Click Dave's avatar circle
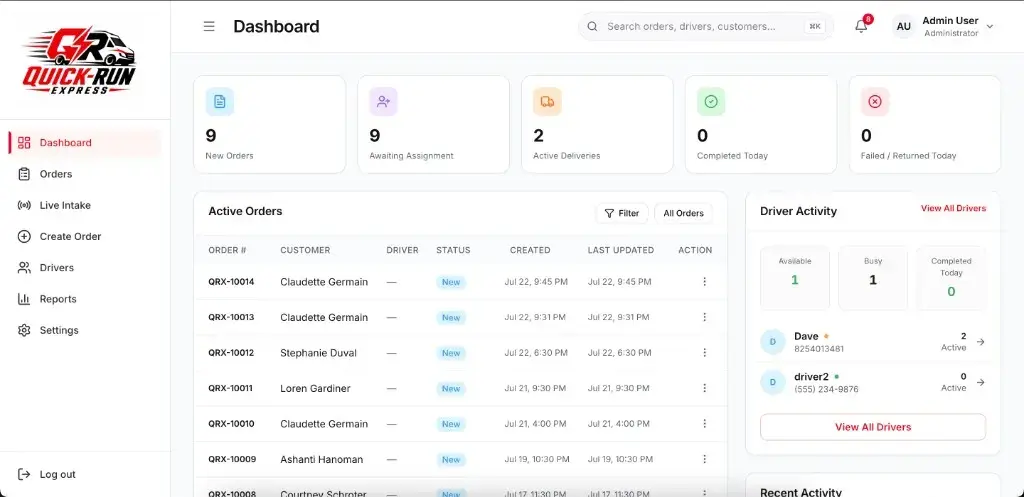The width and height of the screenshot is (1024, 497). click(x=773, y=342)
